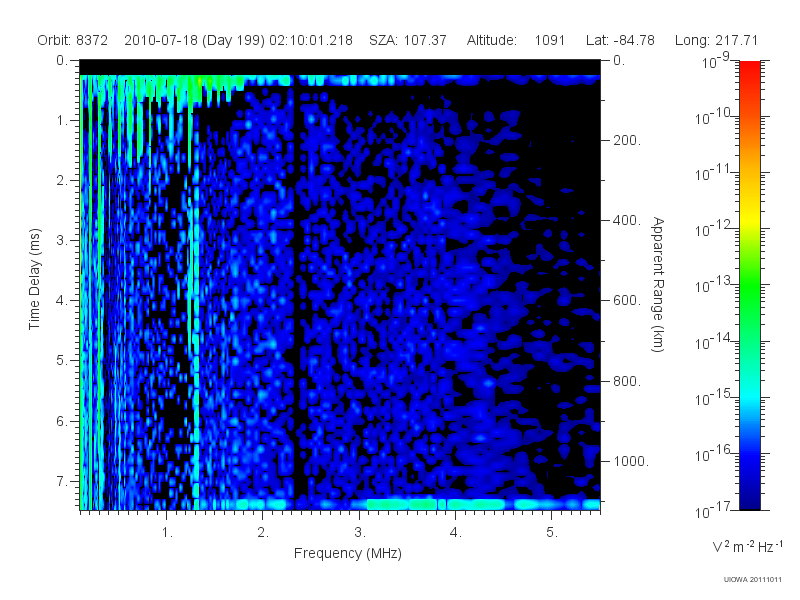Screen dimensions: 800x600
Task: Click the color scale bar legend
Action: pos(749,285)
